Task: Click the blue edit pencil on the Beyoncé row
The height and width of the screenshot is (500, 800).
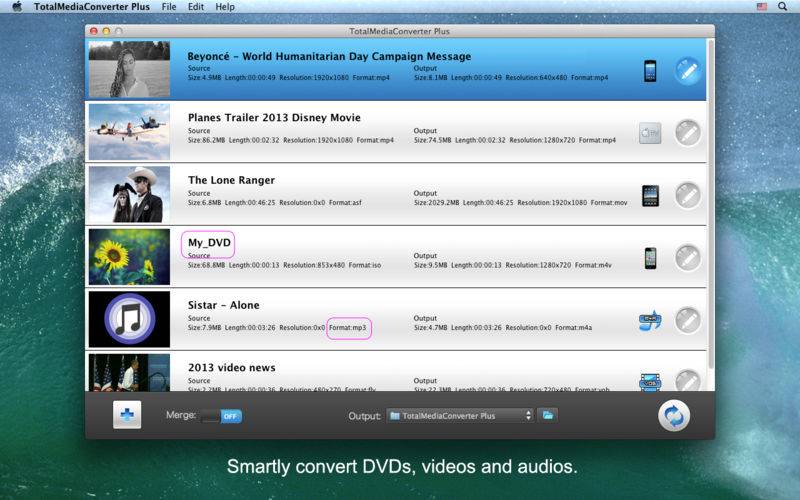Action: point(688,71)
